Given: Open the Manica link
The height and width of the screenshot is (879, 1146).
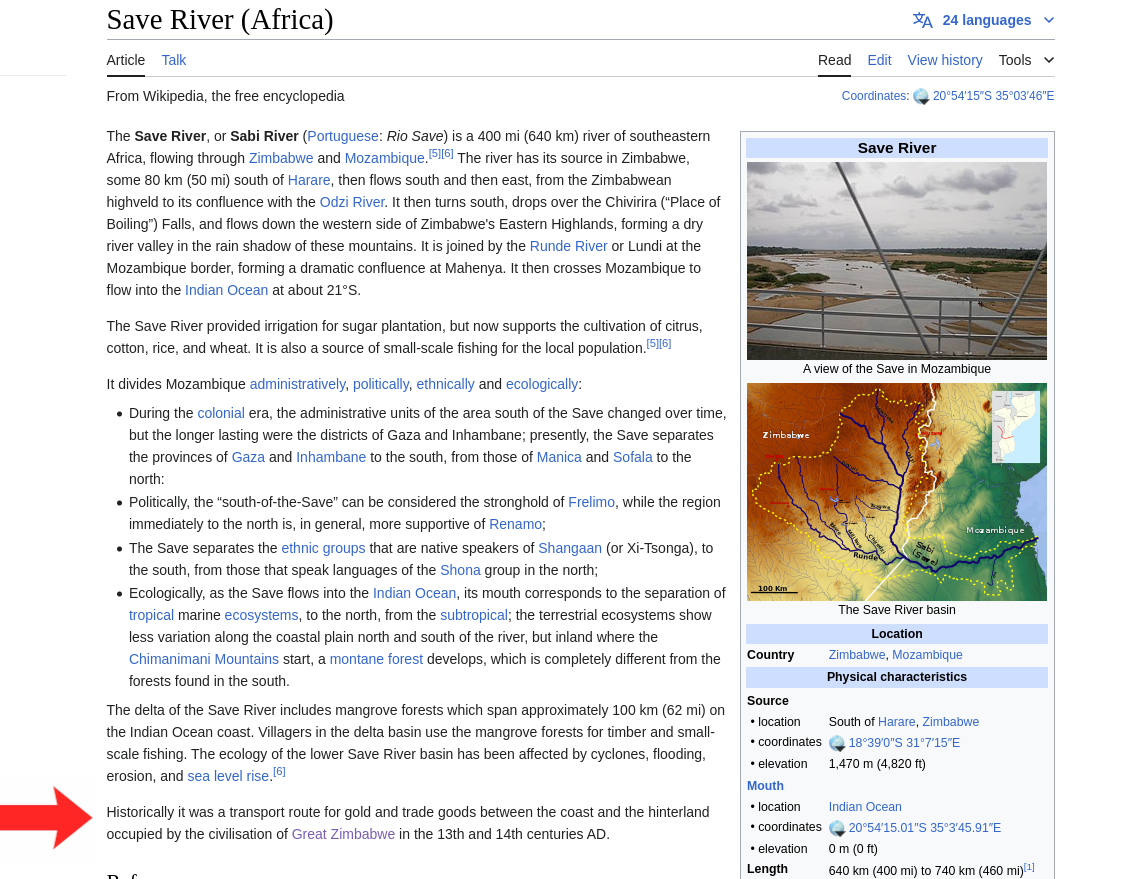Looking at the screenshot, I should [559, 457].
